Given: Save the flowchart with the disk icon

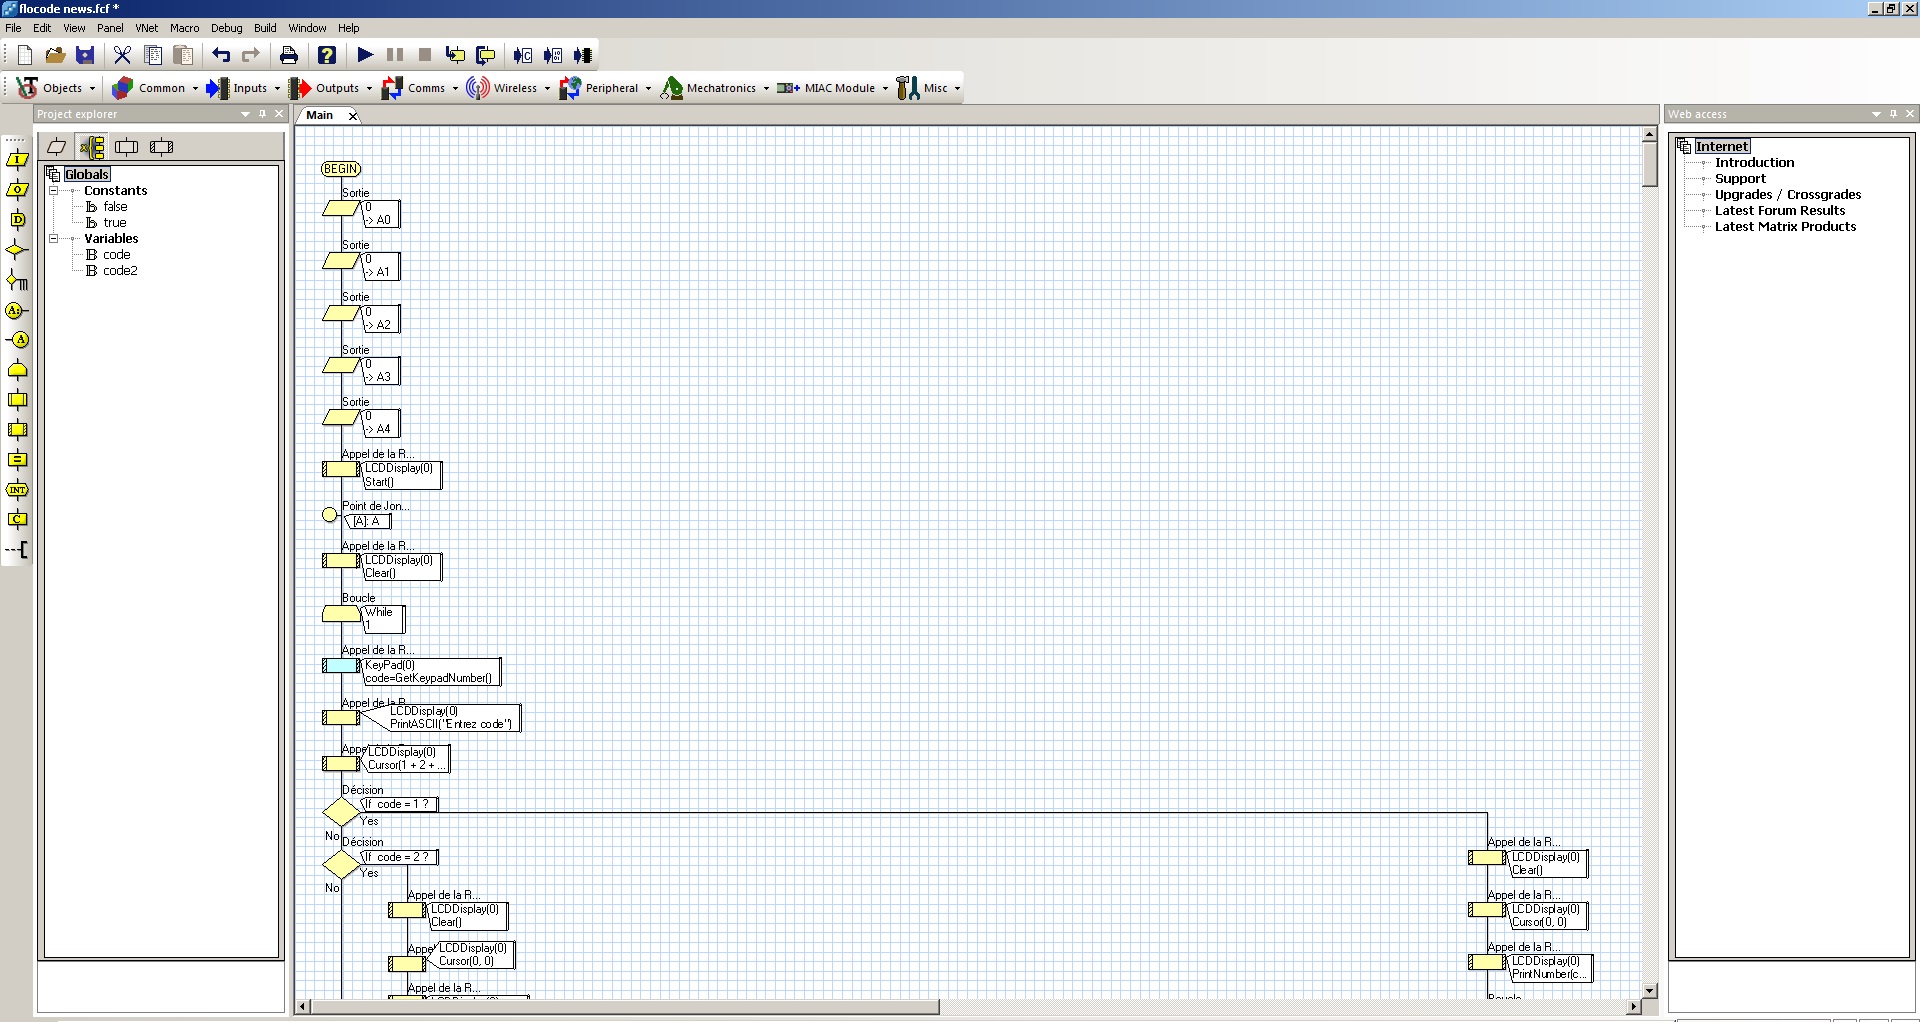Looking at the screenshot, I should 85,55.
